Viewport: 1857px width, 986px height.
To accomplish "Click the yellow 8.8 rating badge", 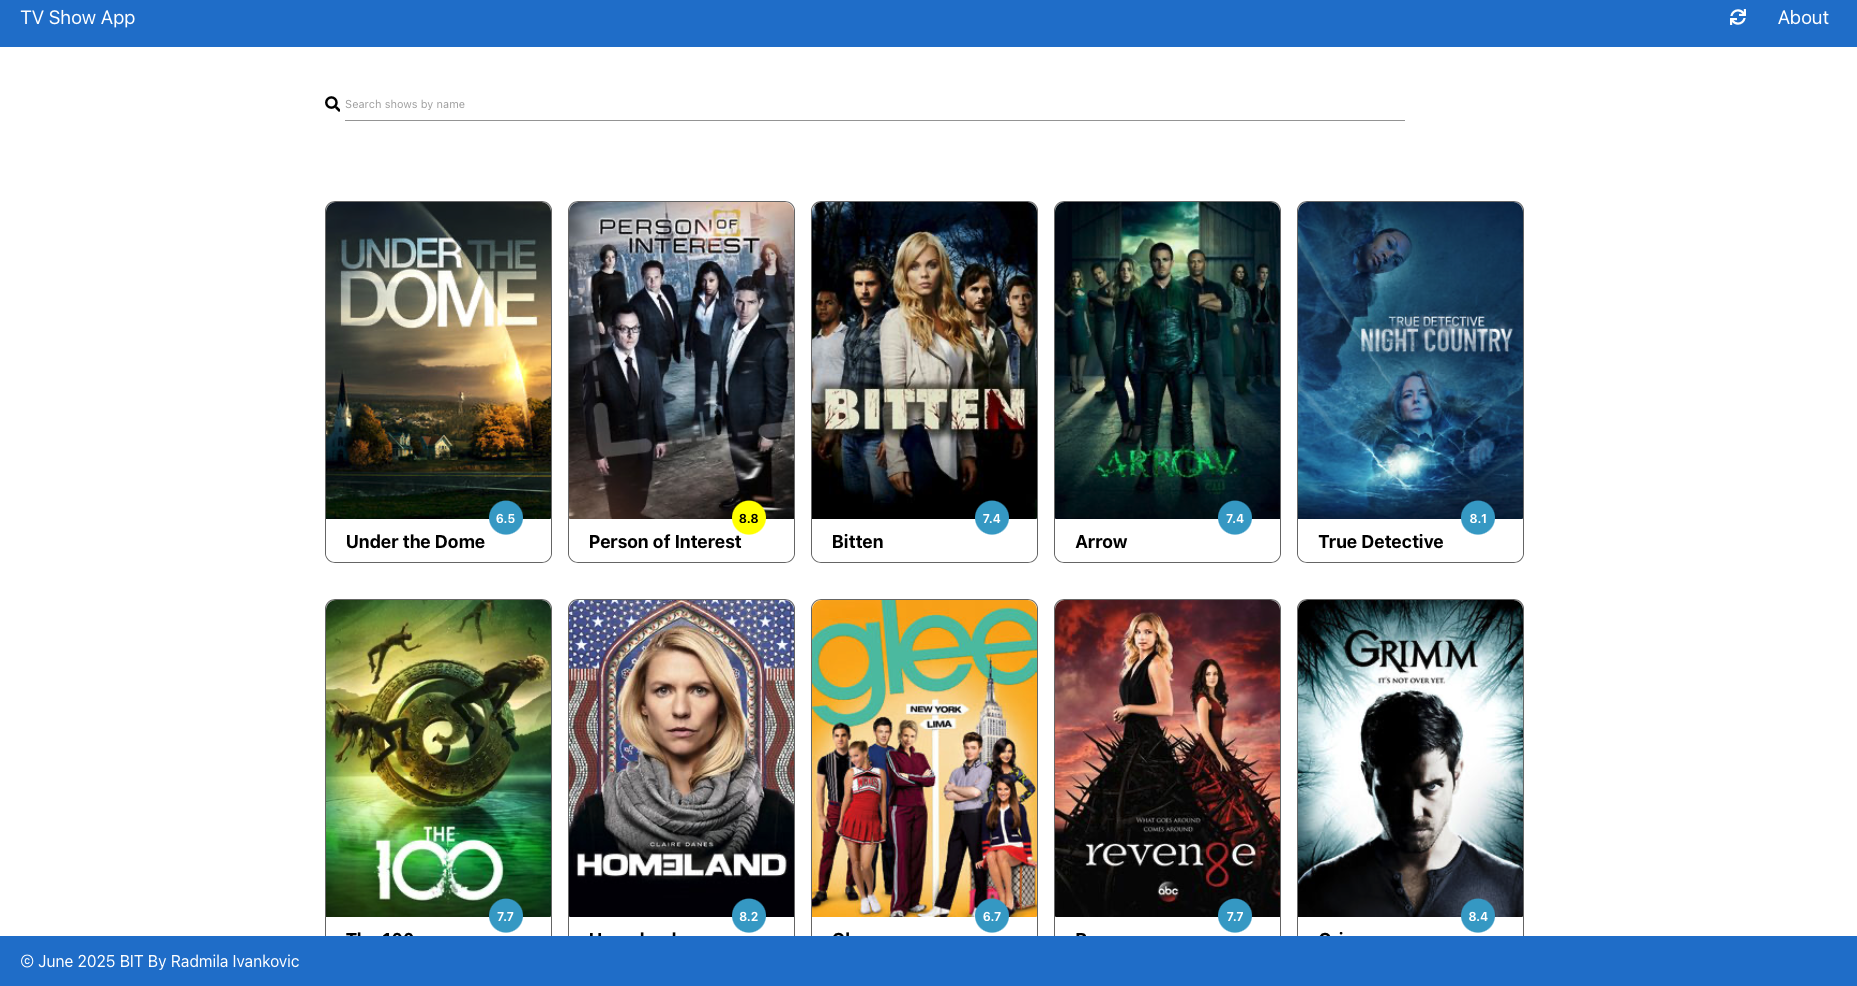I will pos(748,518).
